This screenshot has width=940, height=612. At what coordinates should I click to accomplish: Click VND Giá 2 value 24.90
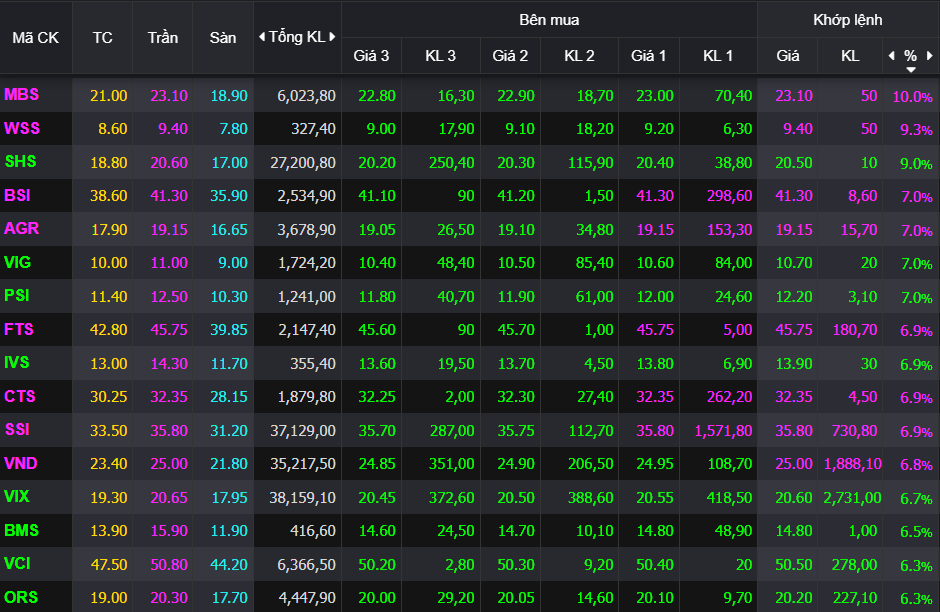coord(516,464)
